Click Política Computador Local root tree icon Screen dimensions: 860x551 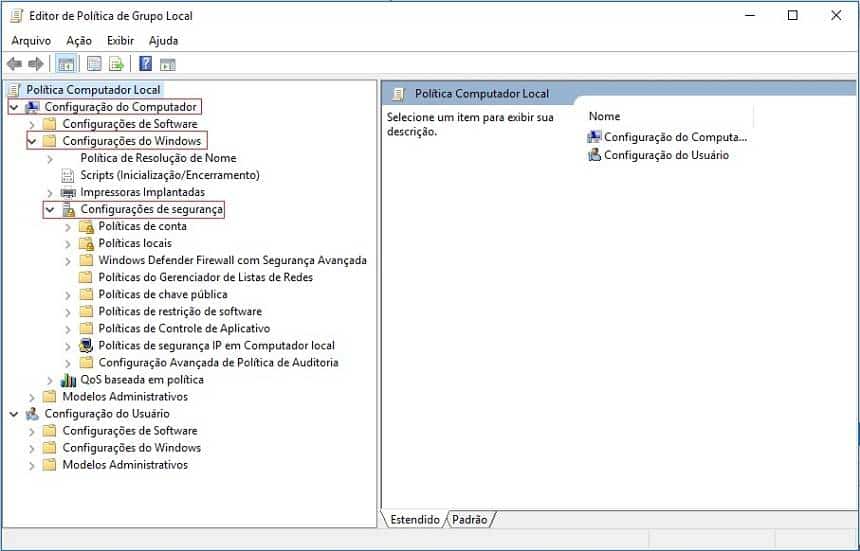pos(15,89)
